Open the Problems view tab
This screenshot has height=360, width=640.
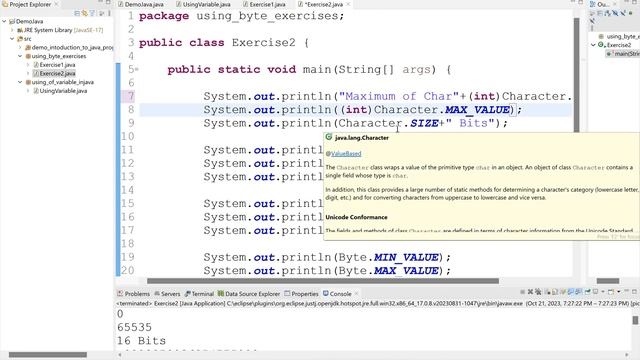click(x=133, y=293)
